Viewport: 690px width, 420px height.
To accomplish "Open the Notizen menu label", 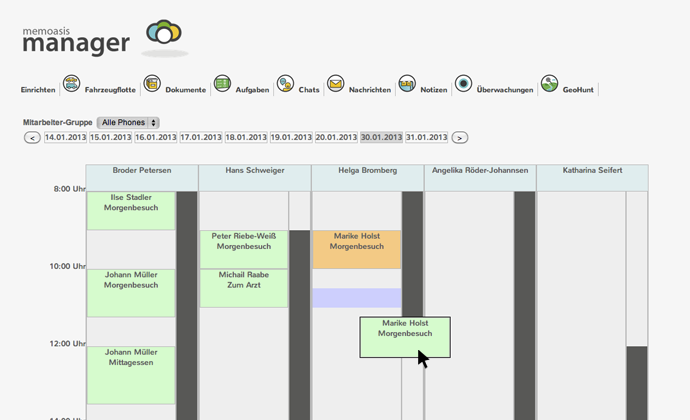I will pyautogui.click(x=433, y=90).
